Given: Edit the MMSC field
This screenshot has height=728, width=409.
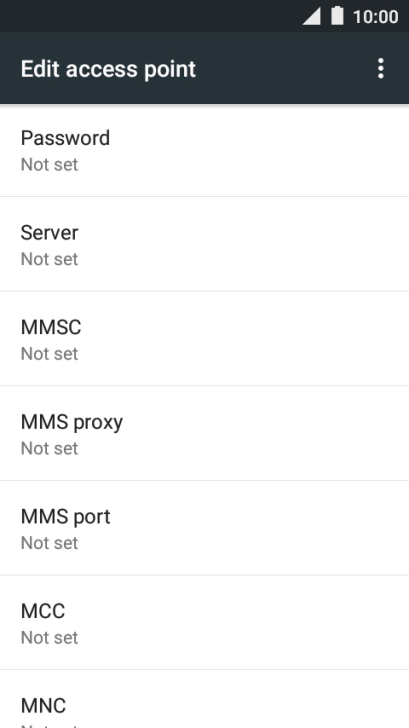Looking at the screenshot, I should pyautogui.click(x=204, y=339).
